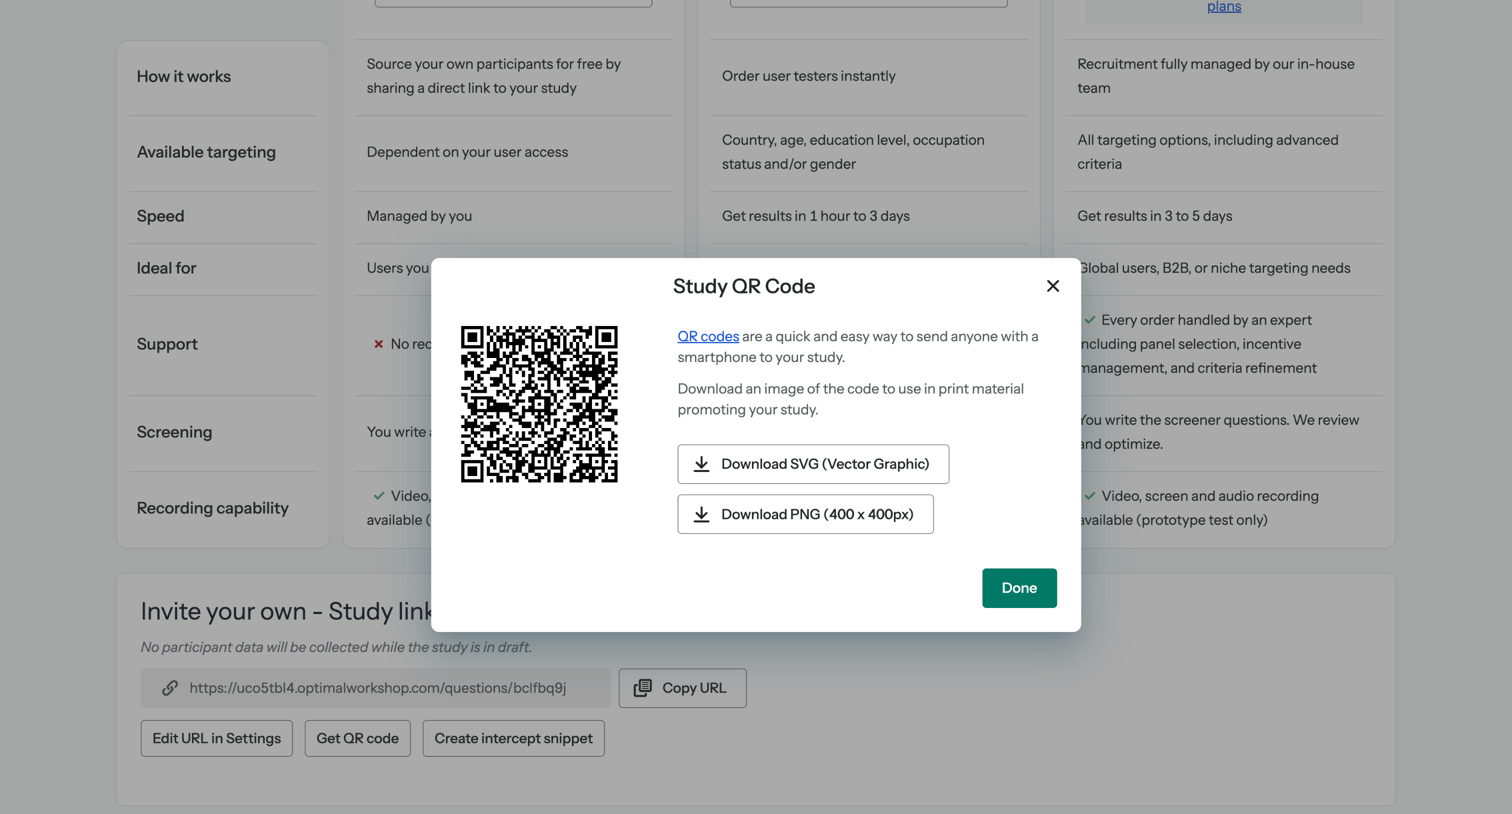Open the plans link
Image resolution: width=1512 pixels, height=814 pixels.
[x=1224, y=7]
